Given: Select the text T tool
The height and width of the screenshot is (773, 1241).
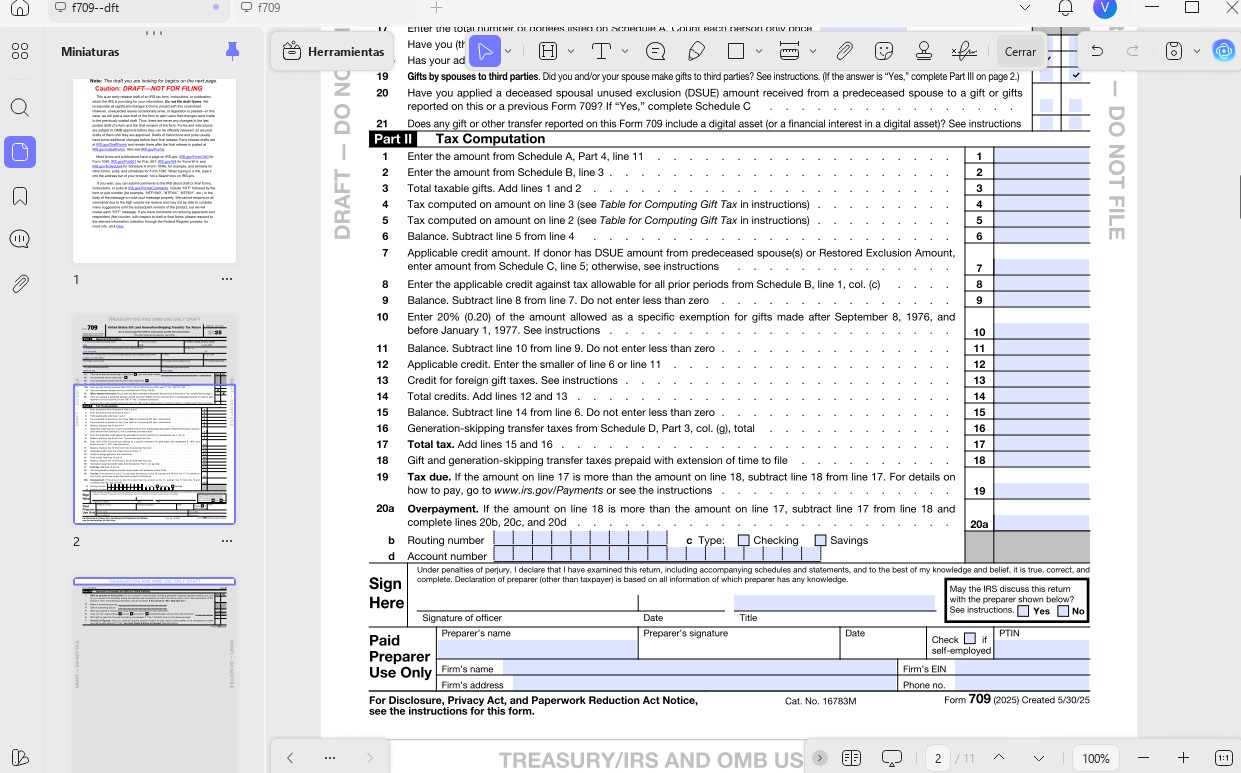Looking at the screenshot, I should (601, 51).
